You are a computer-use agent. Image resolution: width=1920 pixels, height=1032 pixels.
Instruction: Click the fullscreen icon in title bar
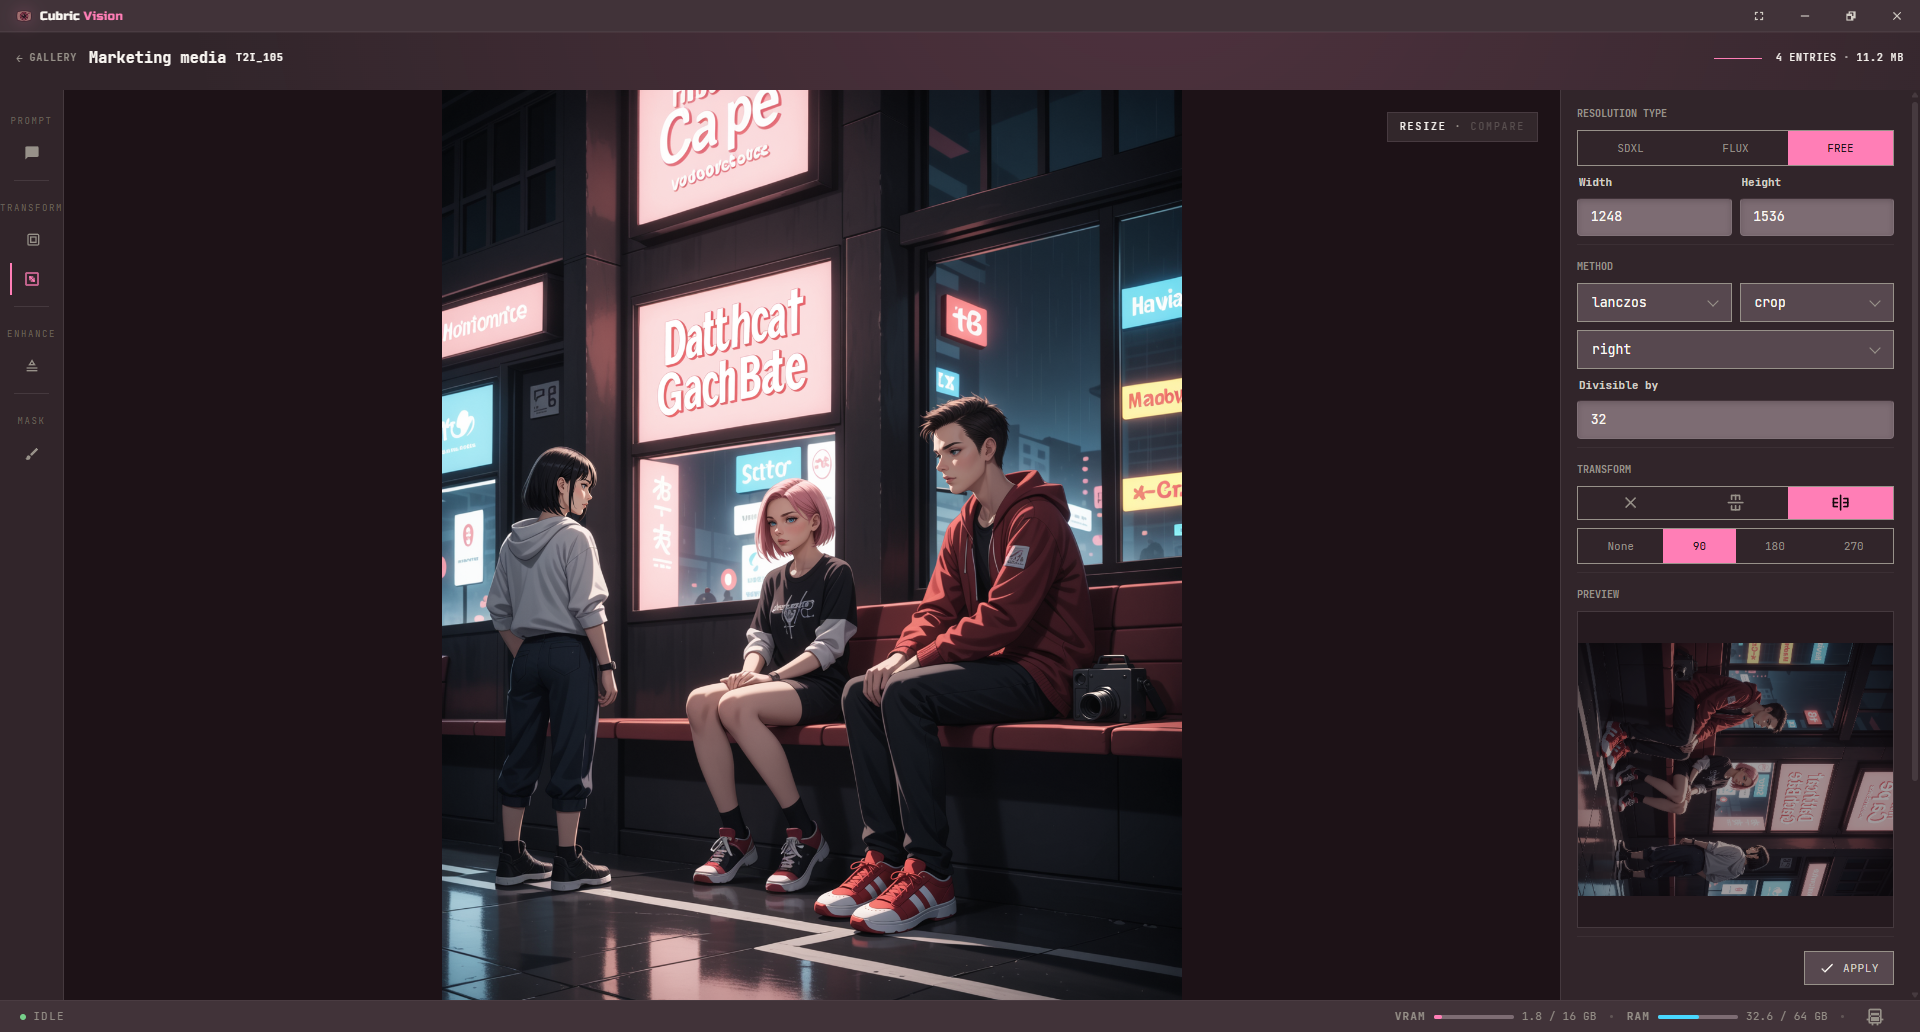point(1759,16)
